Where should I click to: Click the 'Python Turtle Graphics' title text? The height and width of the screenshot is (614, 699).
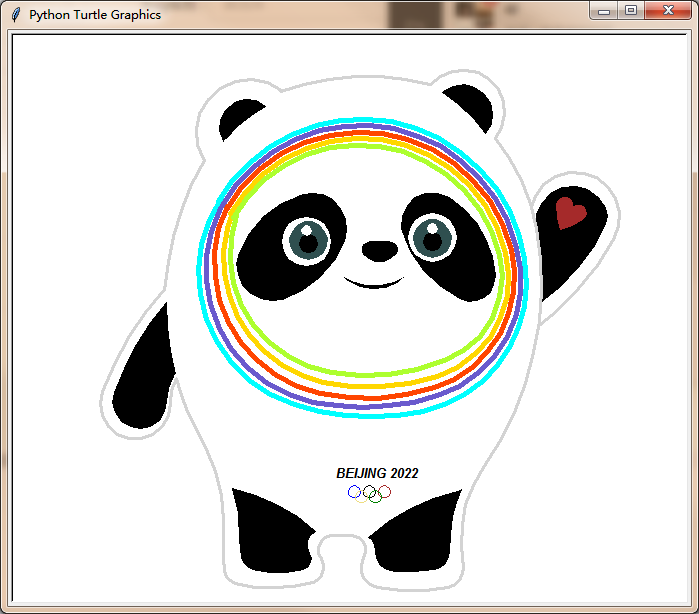[95, 15]
